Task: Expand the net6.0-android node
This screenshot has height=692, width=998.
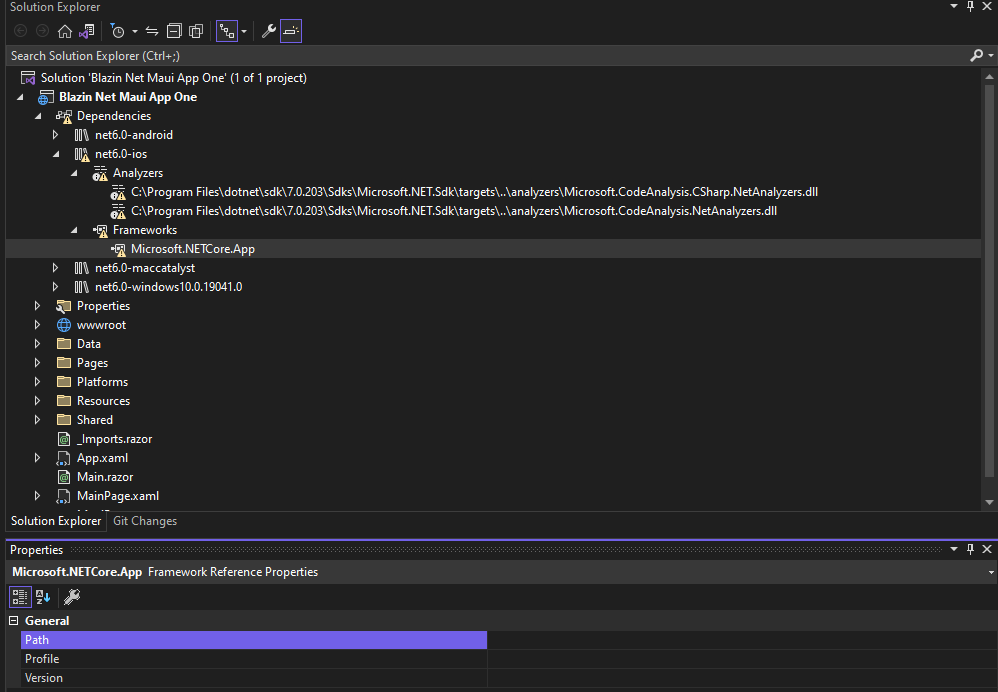Action: tap(57, 134)
